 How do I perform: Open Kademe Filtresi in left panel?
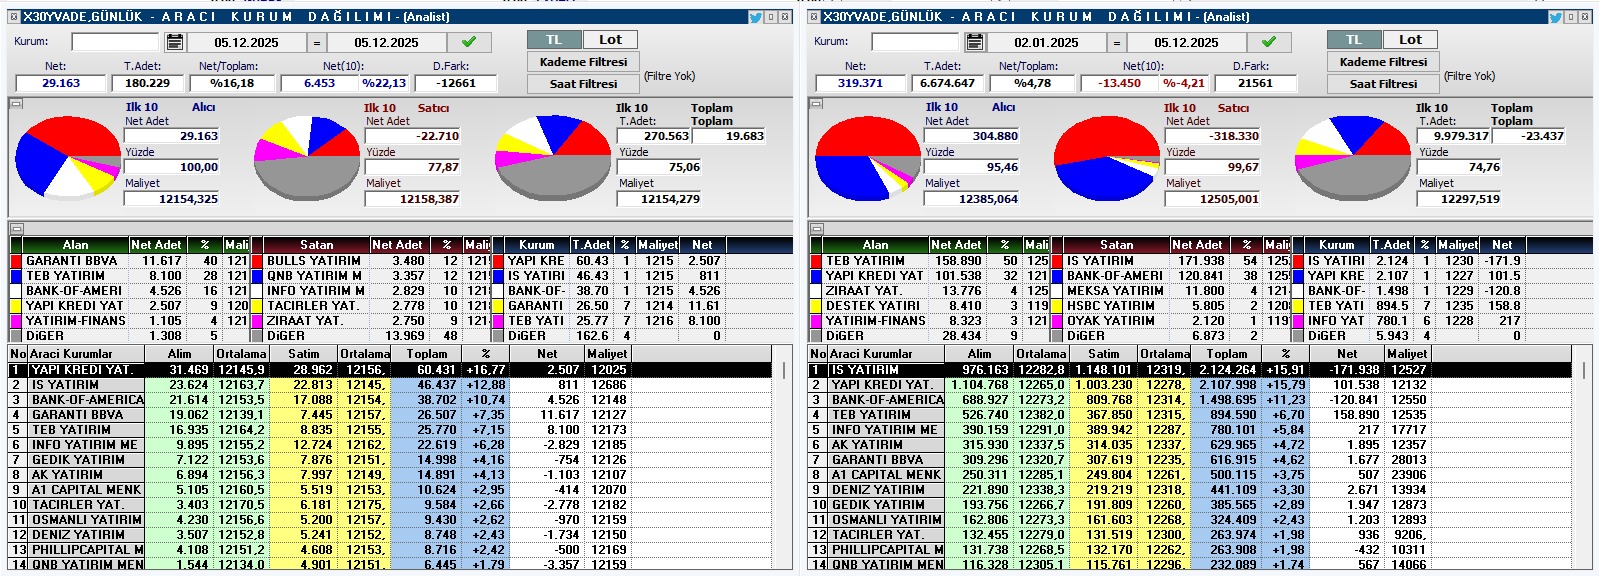coord(583,62)
